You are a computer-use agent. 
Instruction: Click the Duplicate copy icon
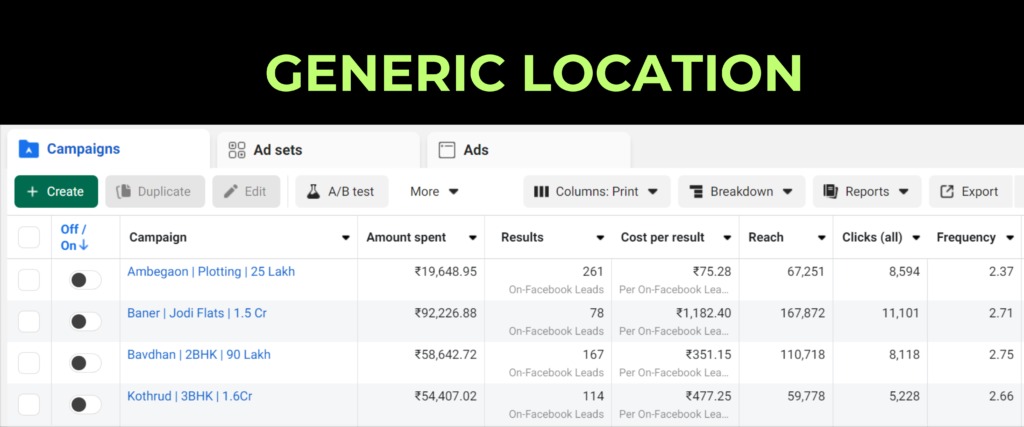pyautogui.click(x=124, y=192)
